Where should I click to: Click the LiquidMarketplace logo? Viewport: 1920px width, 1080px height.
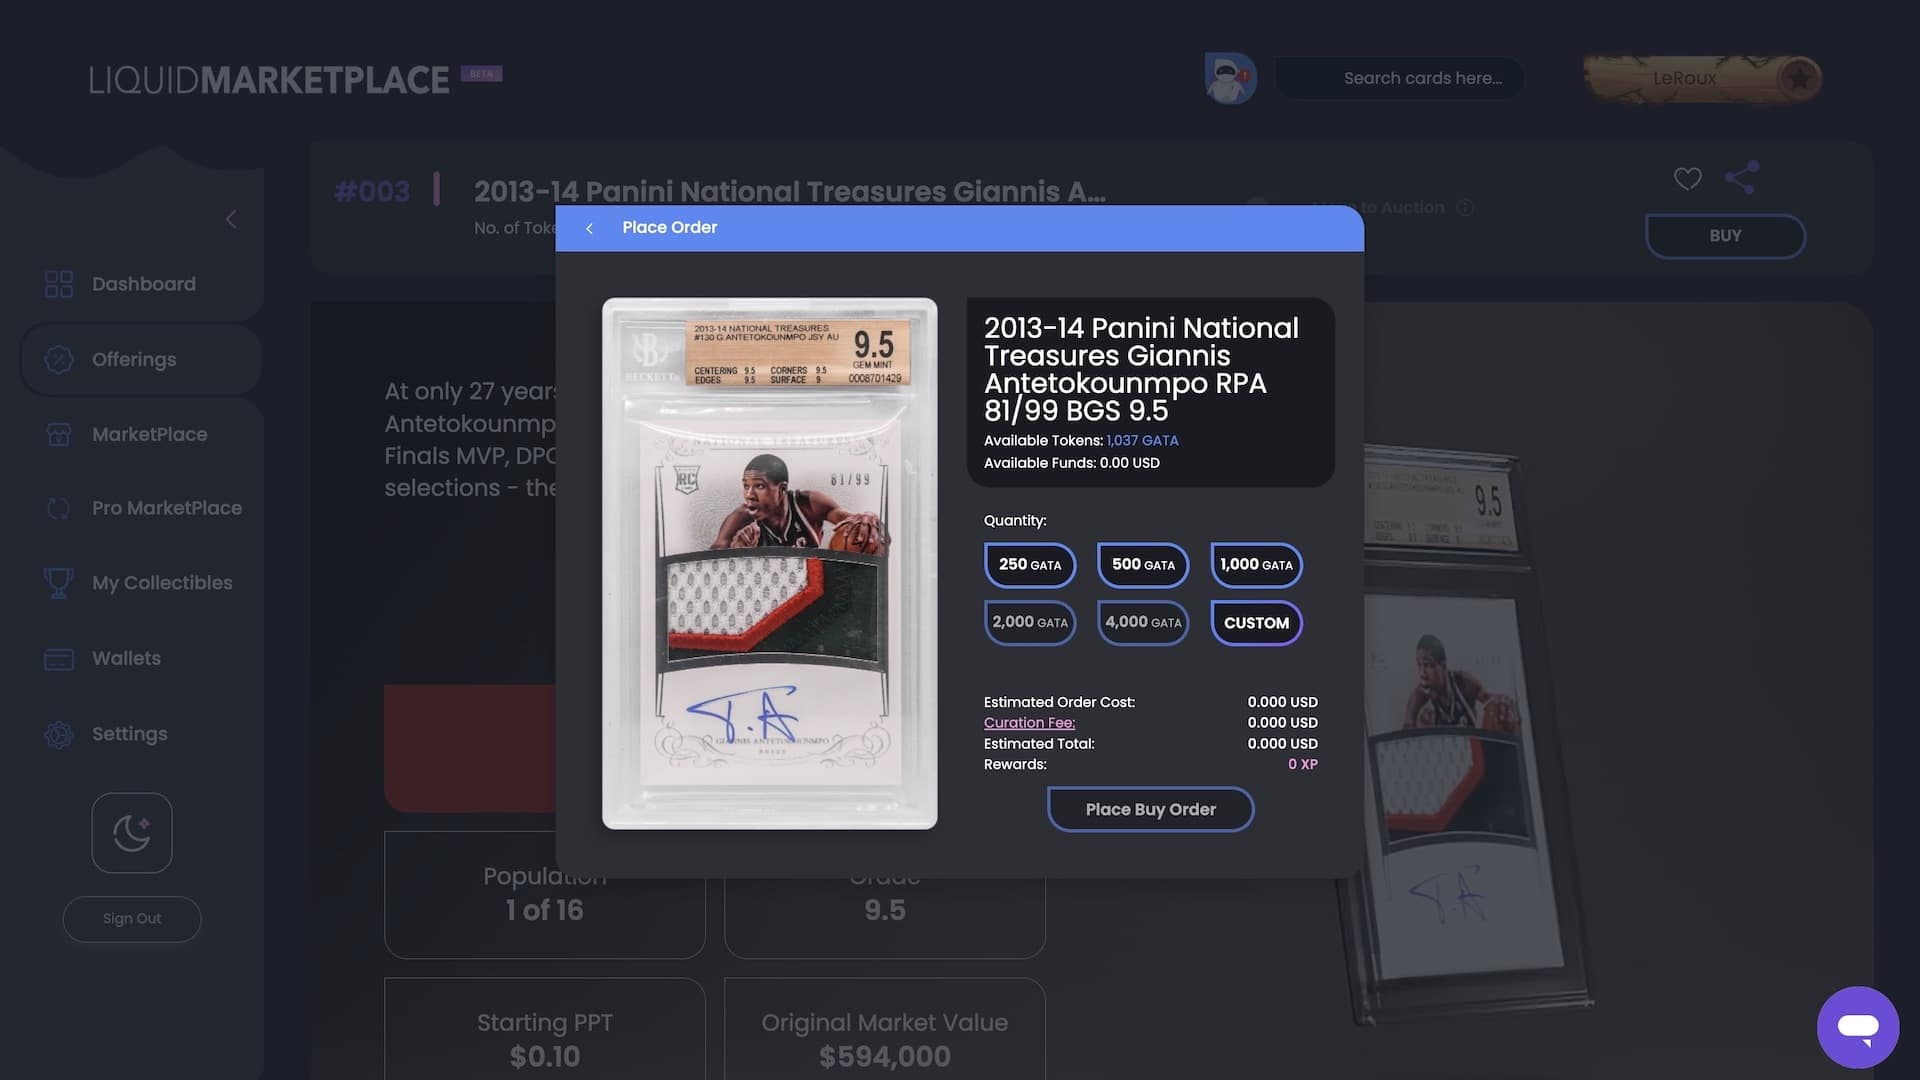click(269, 80)
